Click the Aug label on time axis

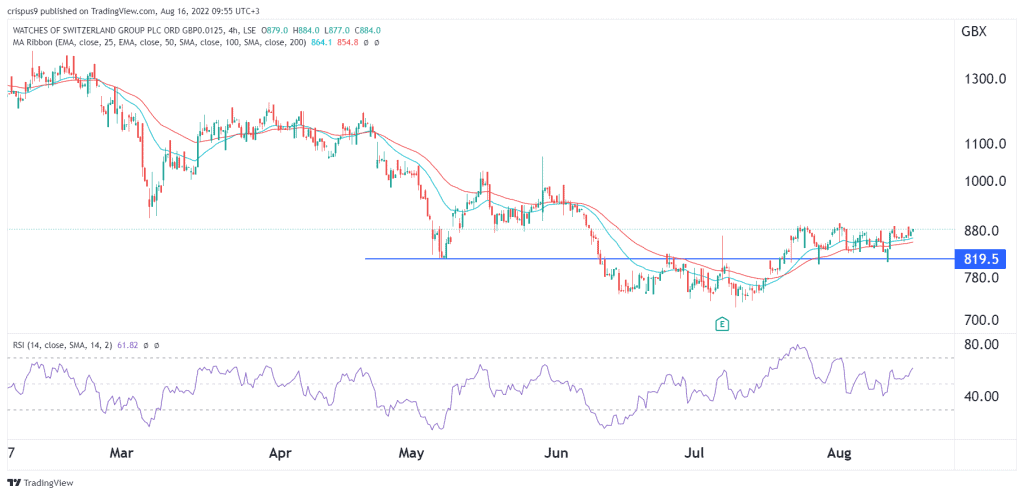(839, 453)
